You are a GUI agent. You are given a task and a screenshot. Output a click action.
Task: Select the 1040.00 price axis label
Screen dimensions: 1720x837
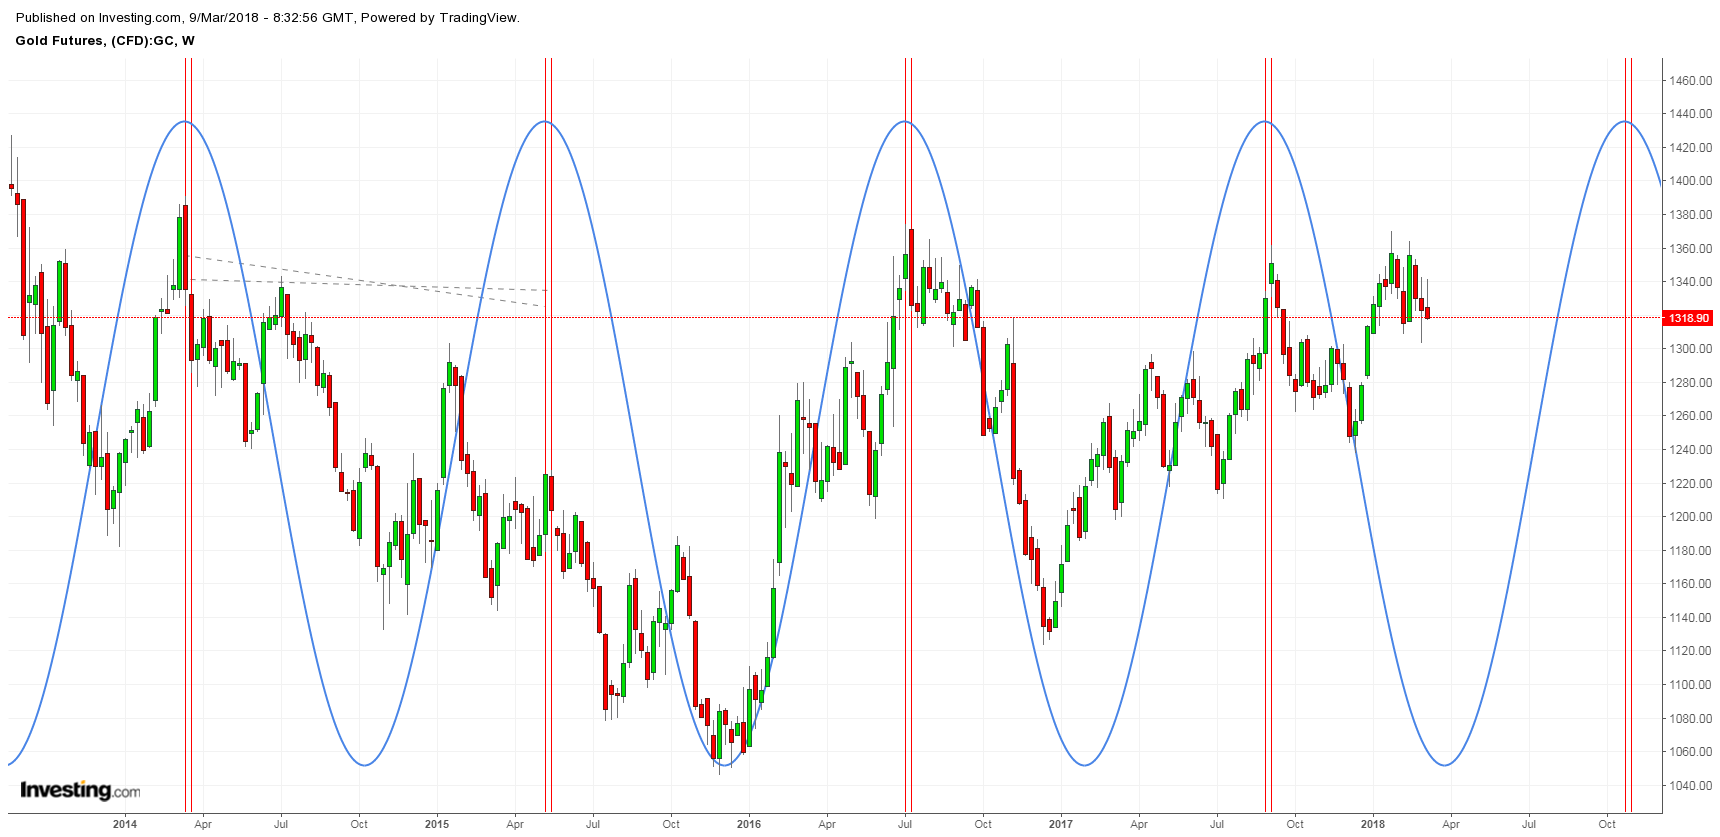coord(1690,786)
